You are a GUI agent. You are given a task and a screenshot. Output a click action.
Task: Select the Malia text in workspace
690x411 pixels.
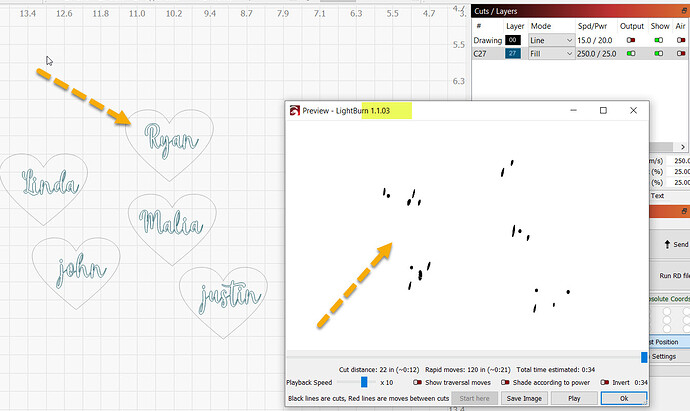click(x=171, y=222)
